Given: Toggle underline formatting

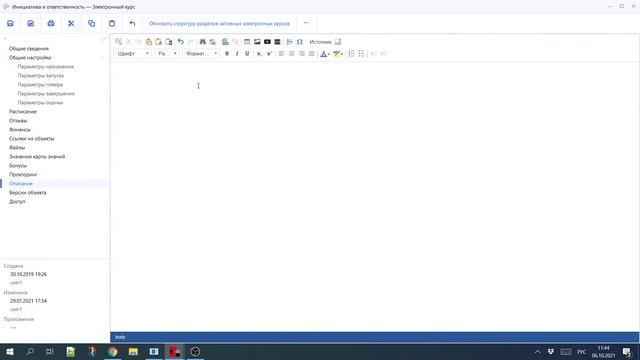Looking at the screenshot, I should pos(247,53).
